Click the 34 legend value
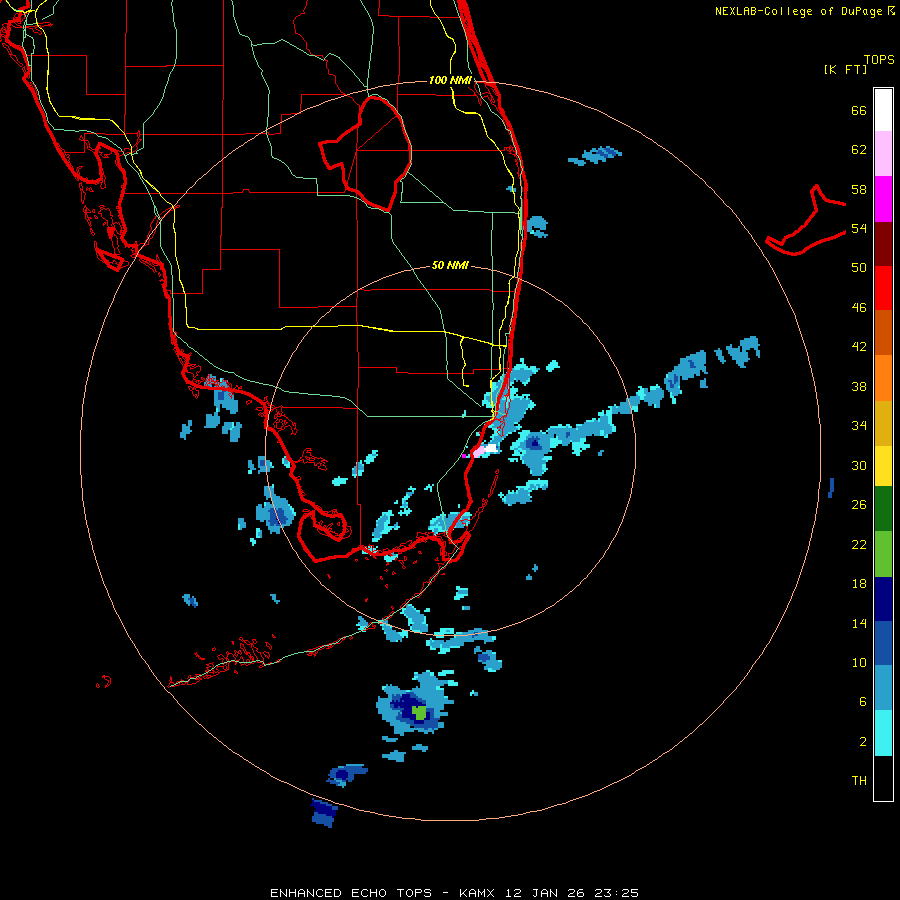 coord(859,426)
